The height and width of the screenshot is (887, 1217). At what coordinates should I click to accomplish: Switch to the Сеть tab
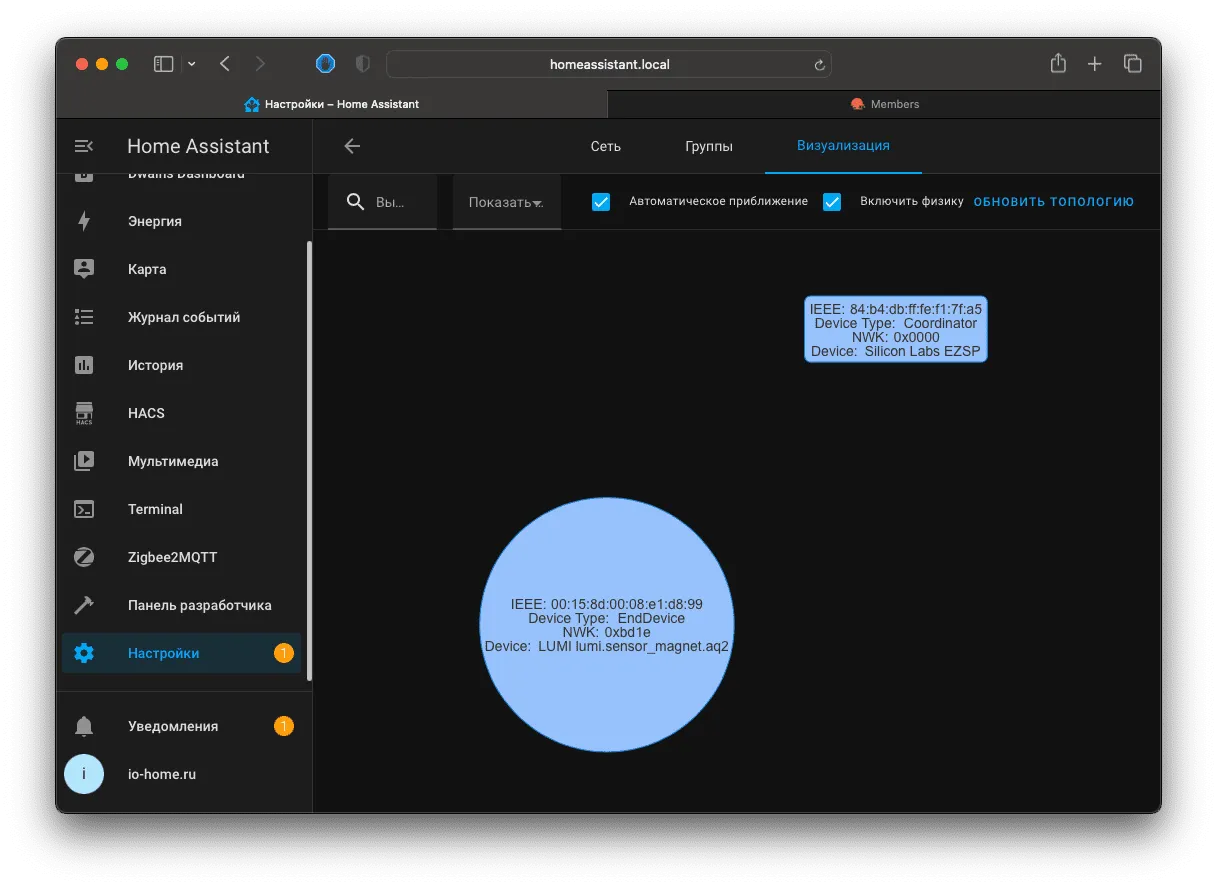coord(605,146)
